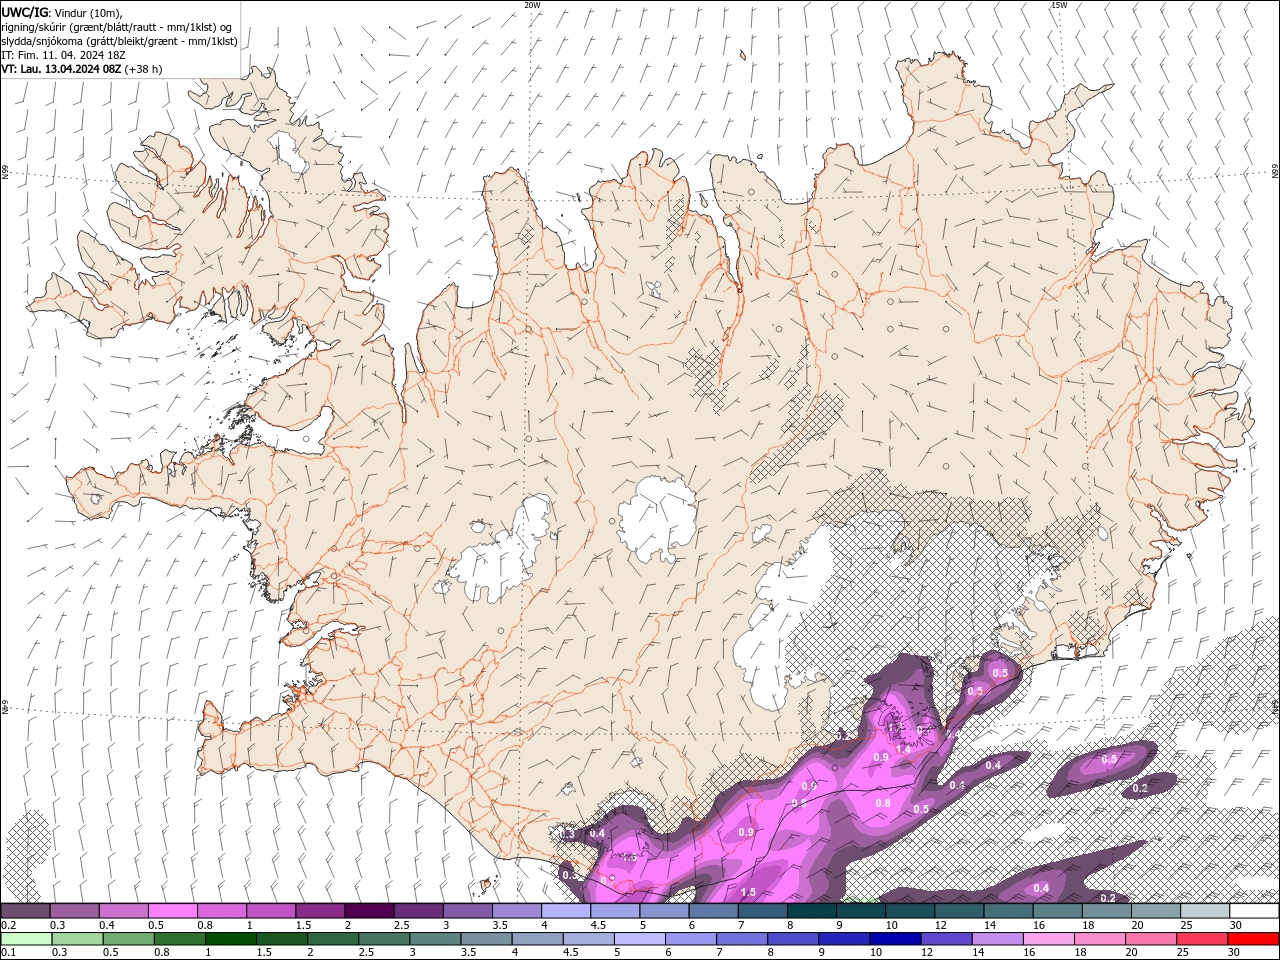The width and height of the screenshot is (1280, 960).
Task: Click the '12' label in the upper legend row
Action: (x=942, y=925)
